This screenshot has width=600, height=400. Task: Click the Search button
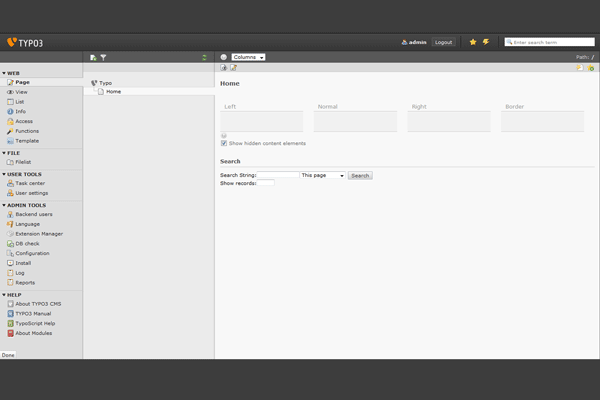(360, 176)
